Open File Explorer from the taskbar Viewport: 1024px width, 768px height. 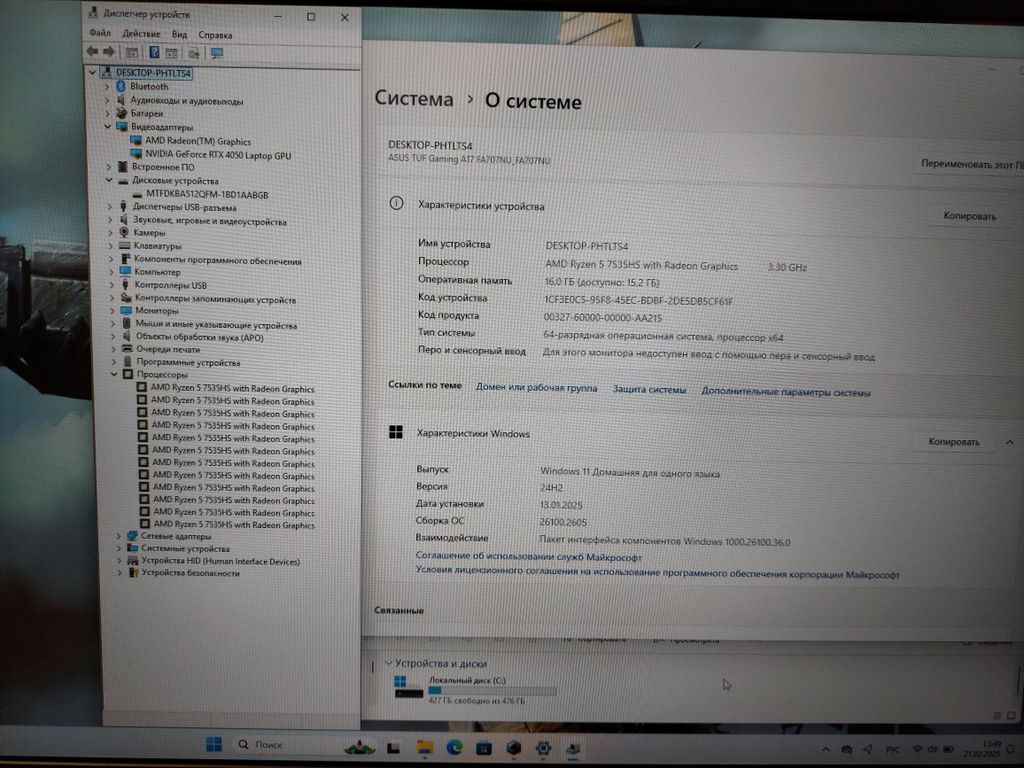click(424, 747)
